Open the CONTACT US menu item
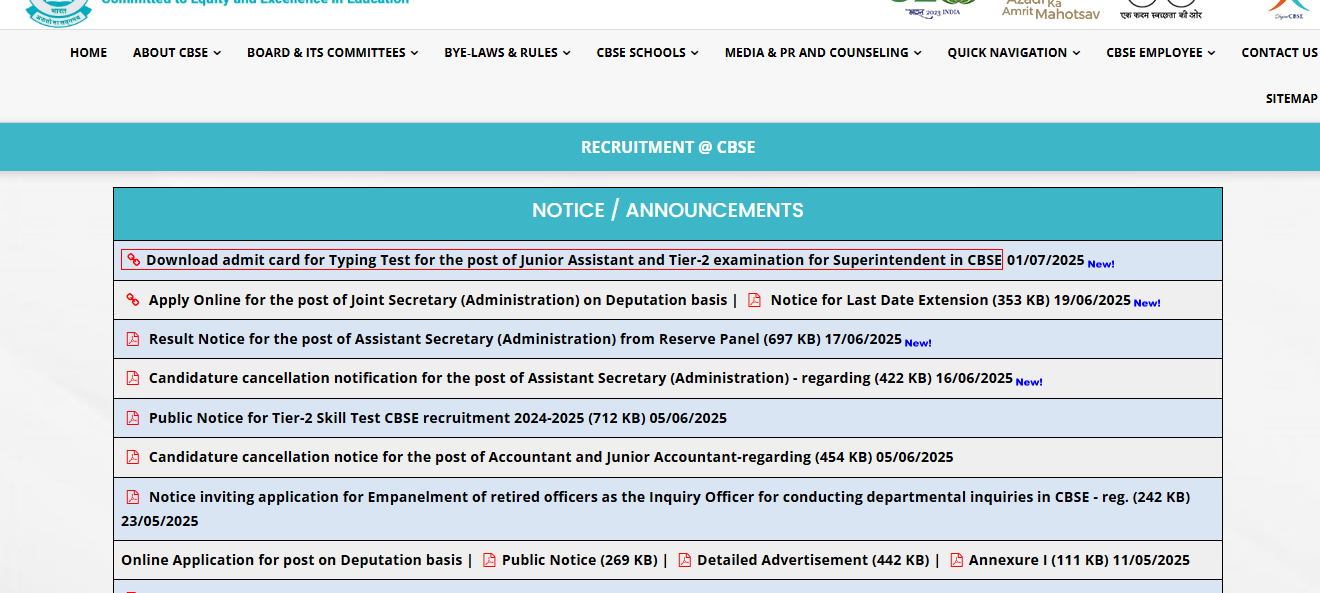 [x=1280, y=53]
